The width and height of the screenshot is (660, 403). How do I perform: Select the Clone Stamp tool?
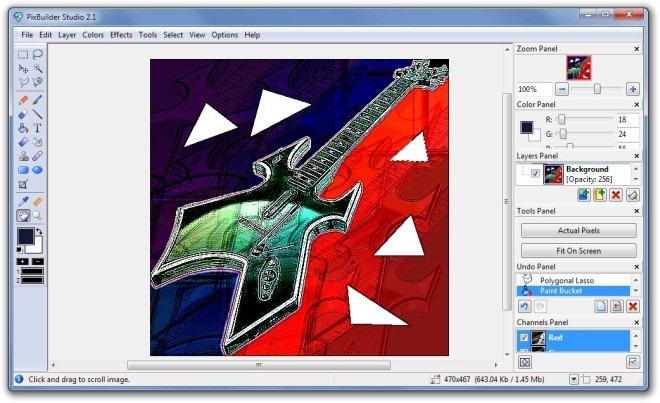[23, 156]
